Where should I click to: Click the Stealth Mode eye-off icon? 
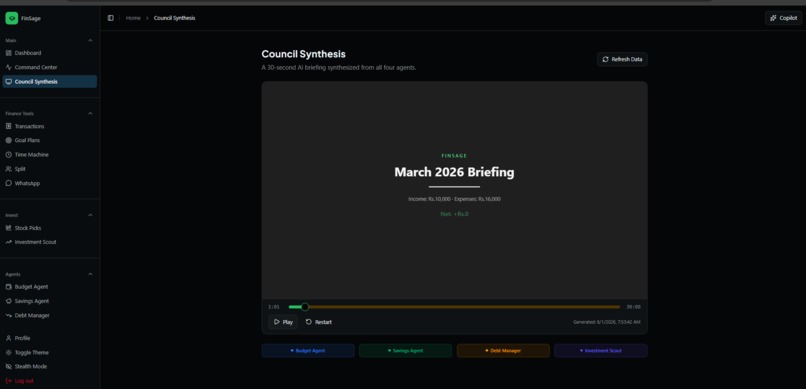point(8,366)
